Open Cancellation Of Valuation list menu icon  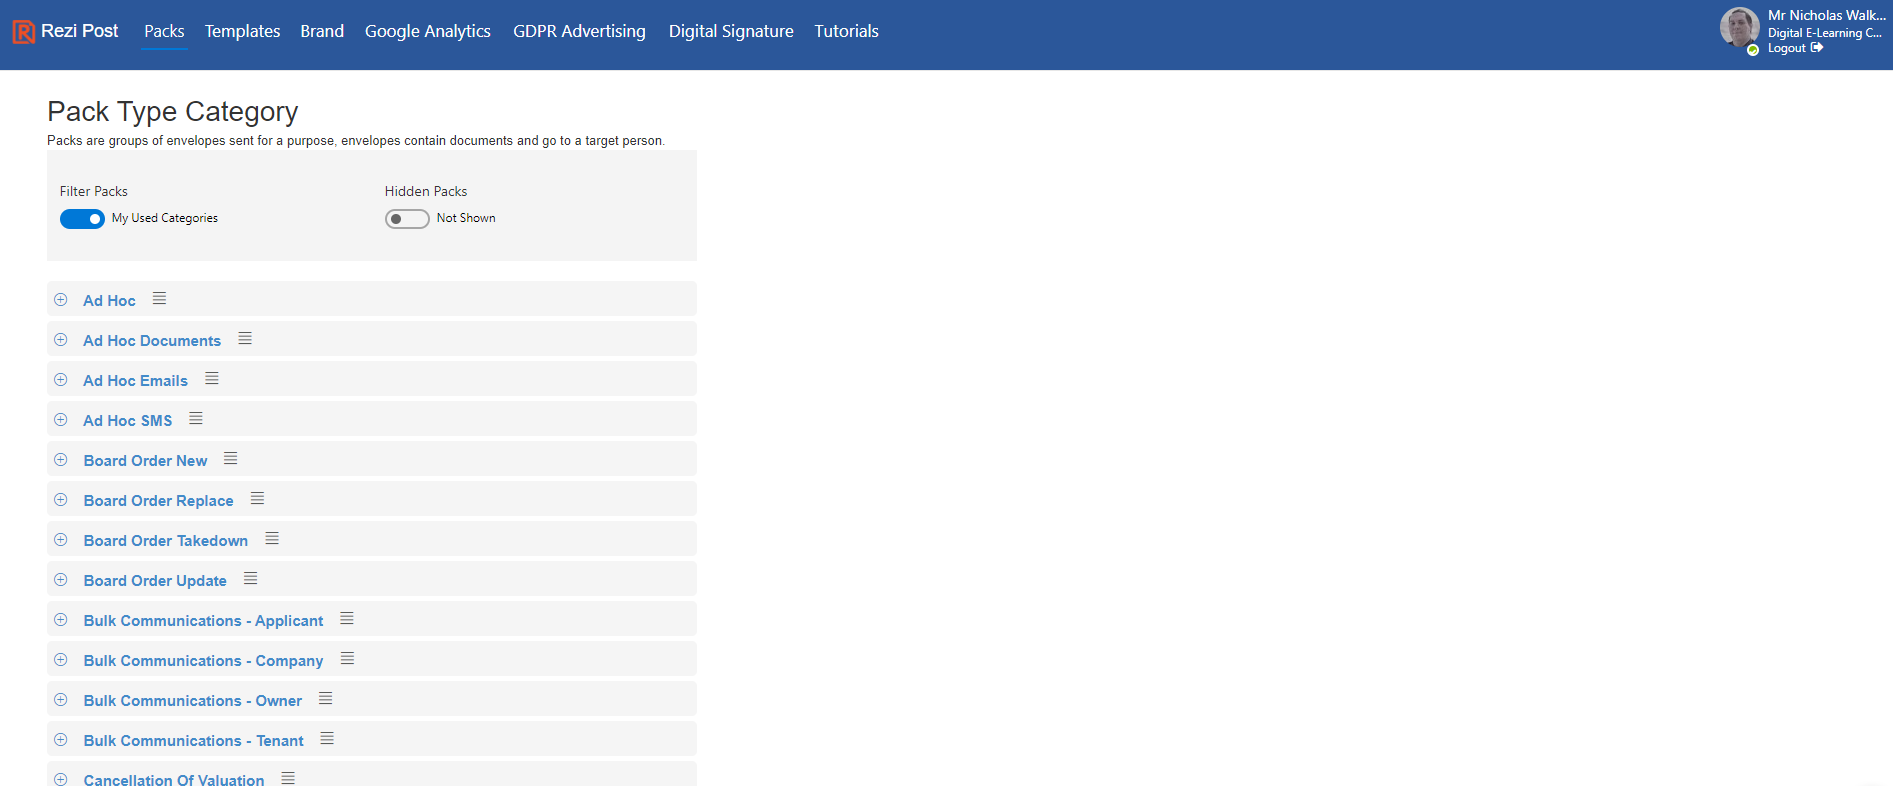288,778
